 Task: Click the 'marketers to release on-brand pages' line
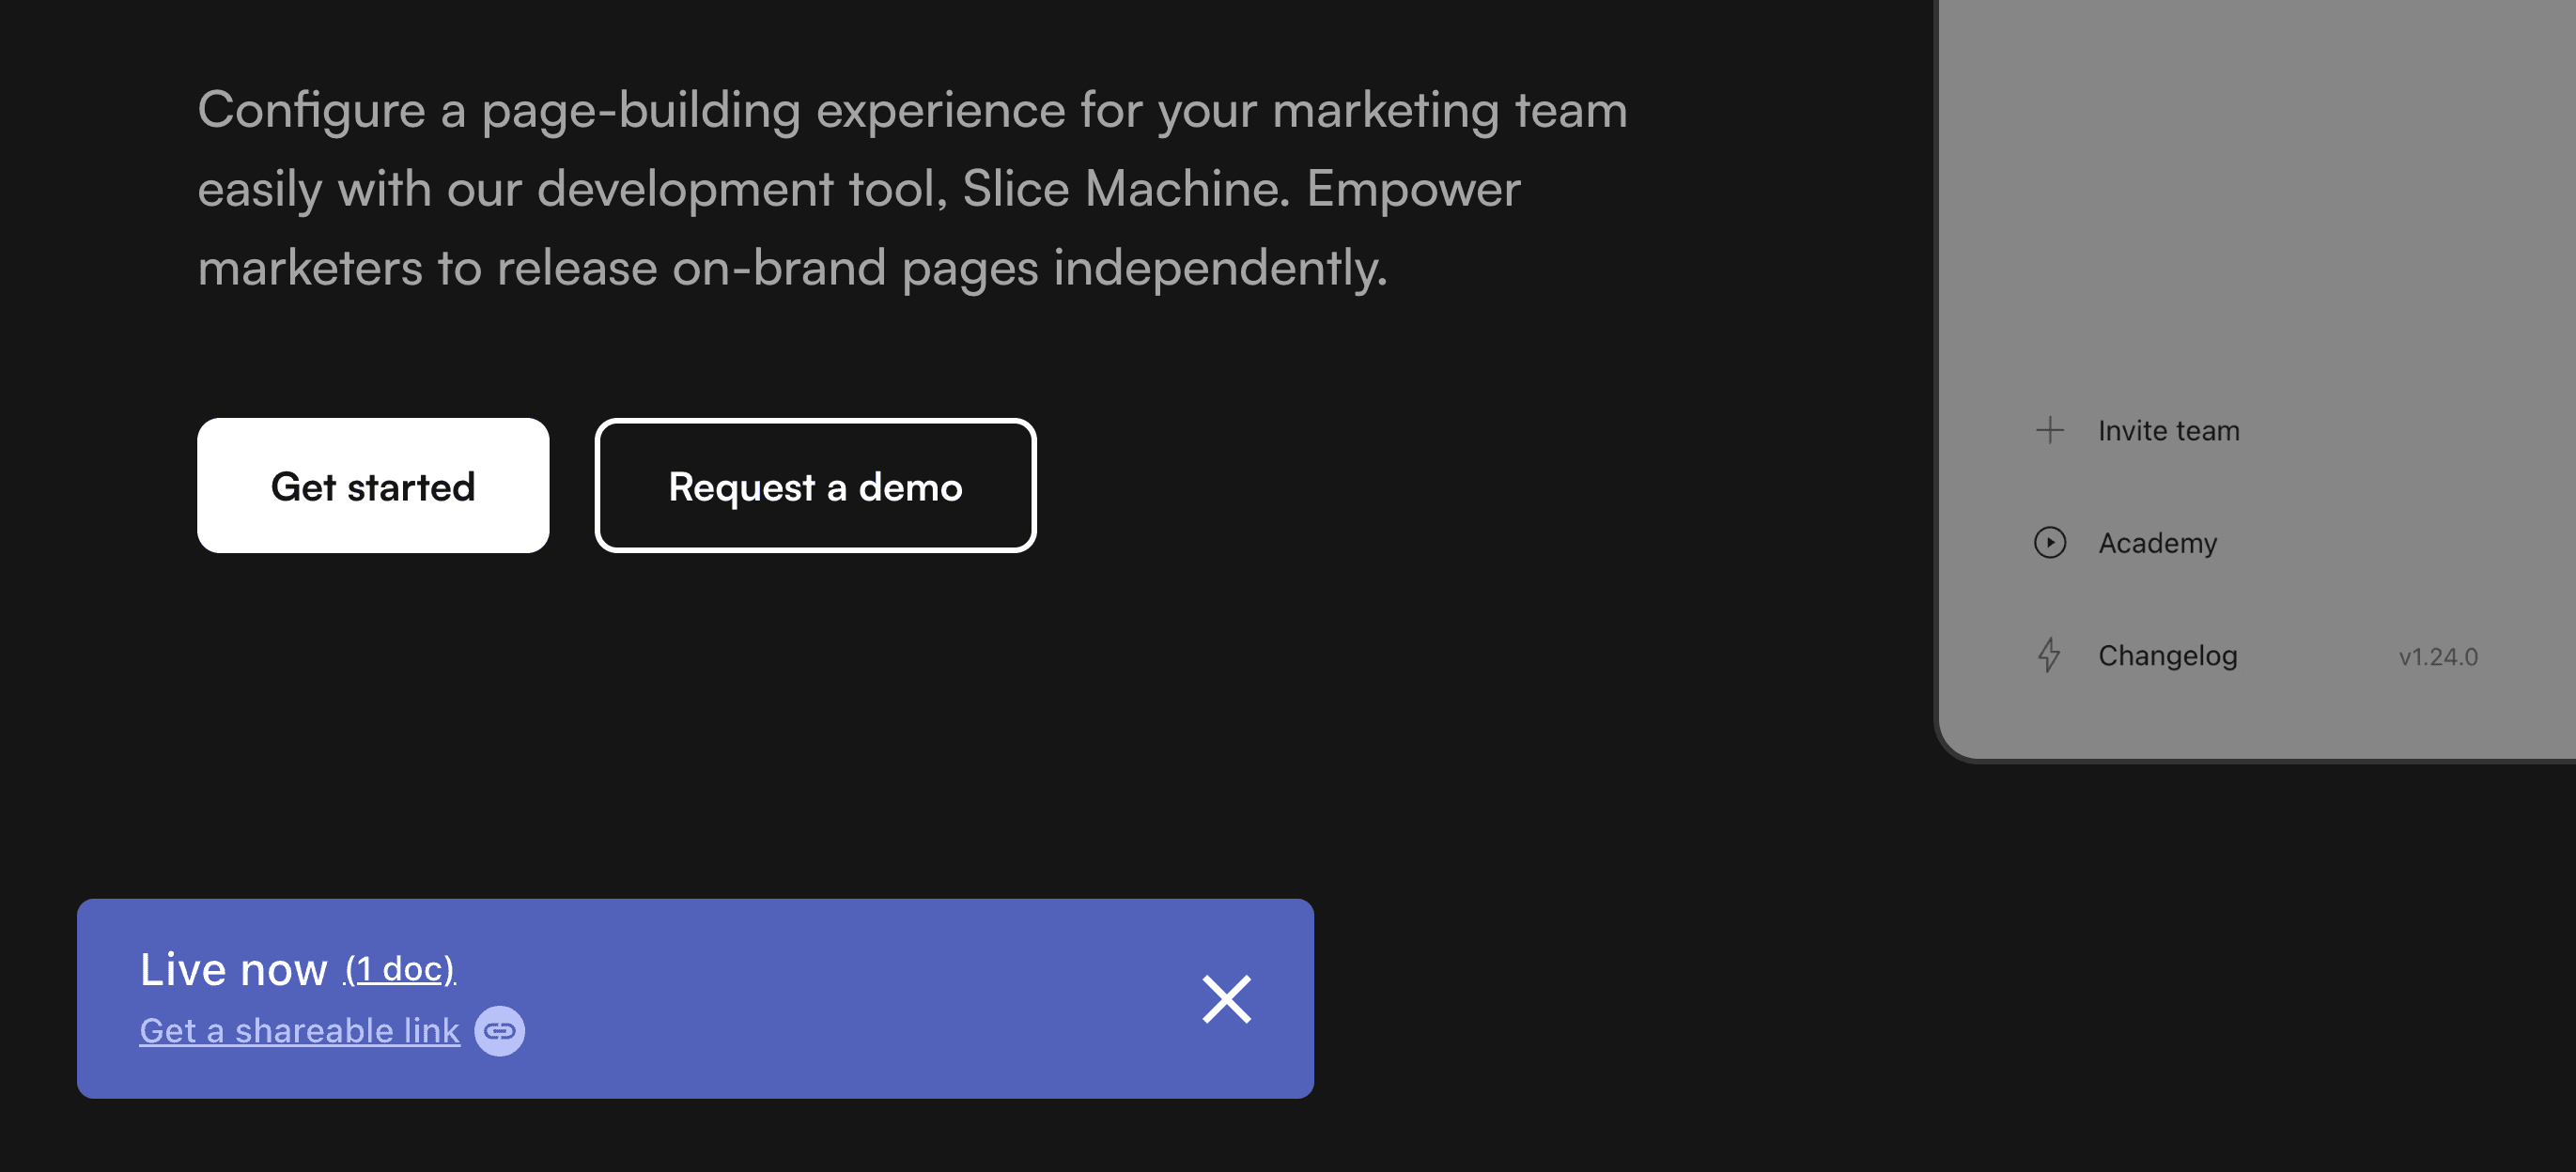click(791, 268)
